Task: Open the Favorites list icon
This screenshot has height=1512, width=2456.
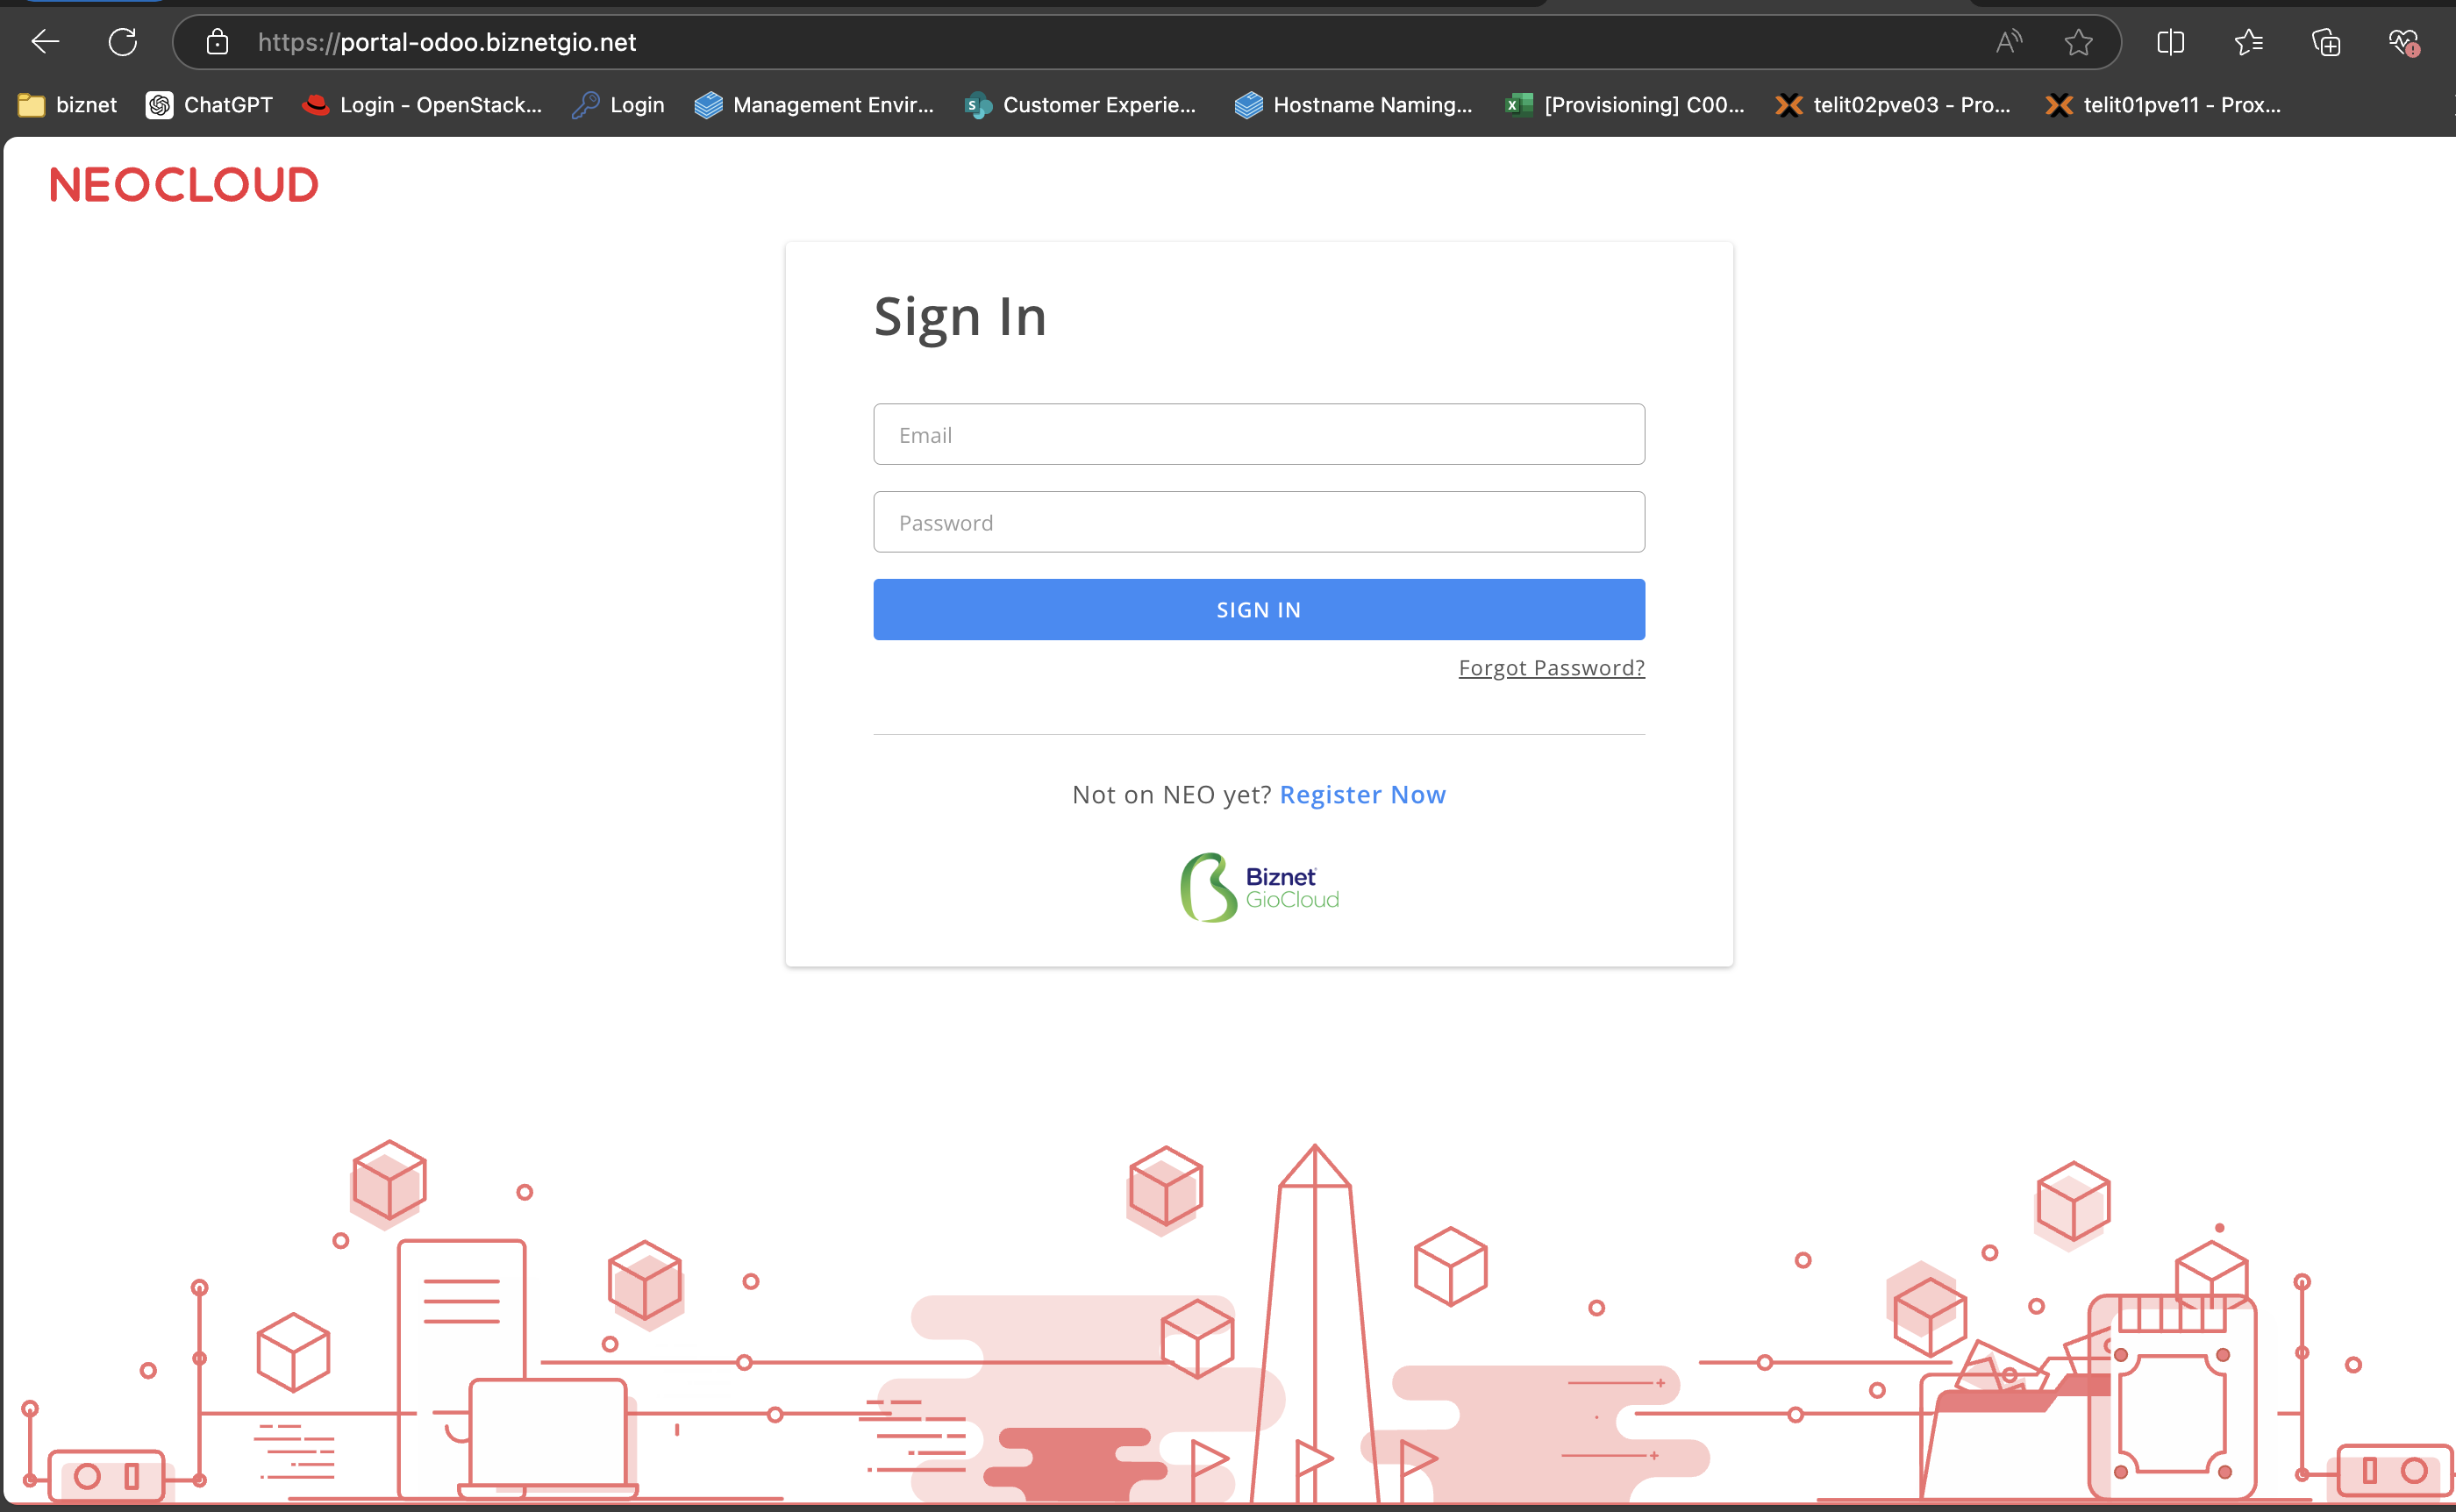Action: click(2248, 42)
